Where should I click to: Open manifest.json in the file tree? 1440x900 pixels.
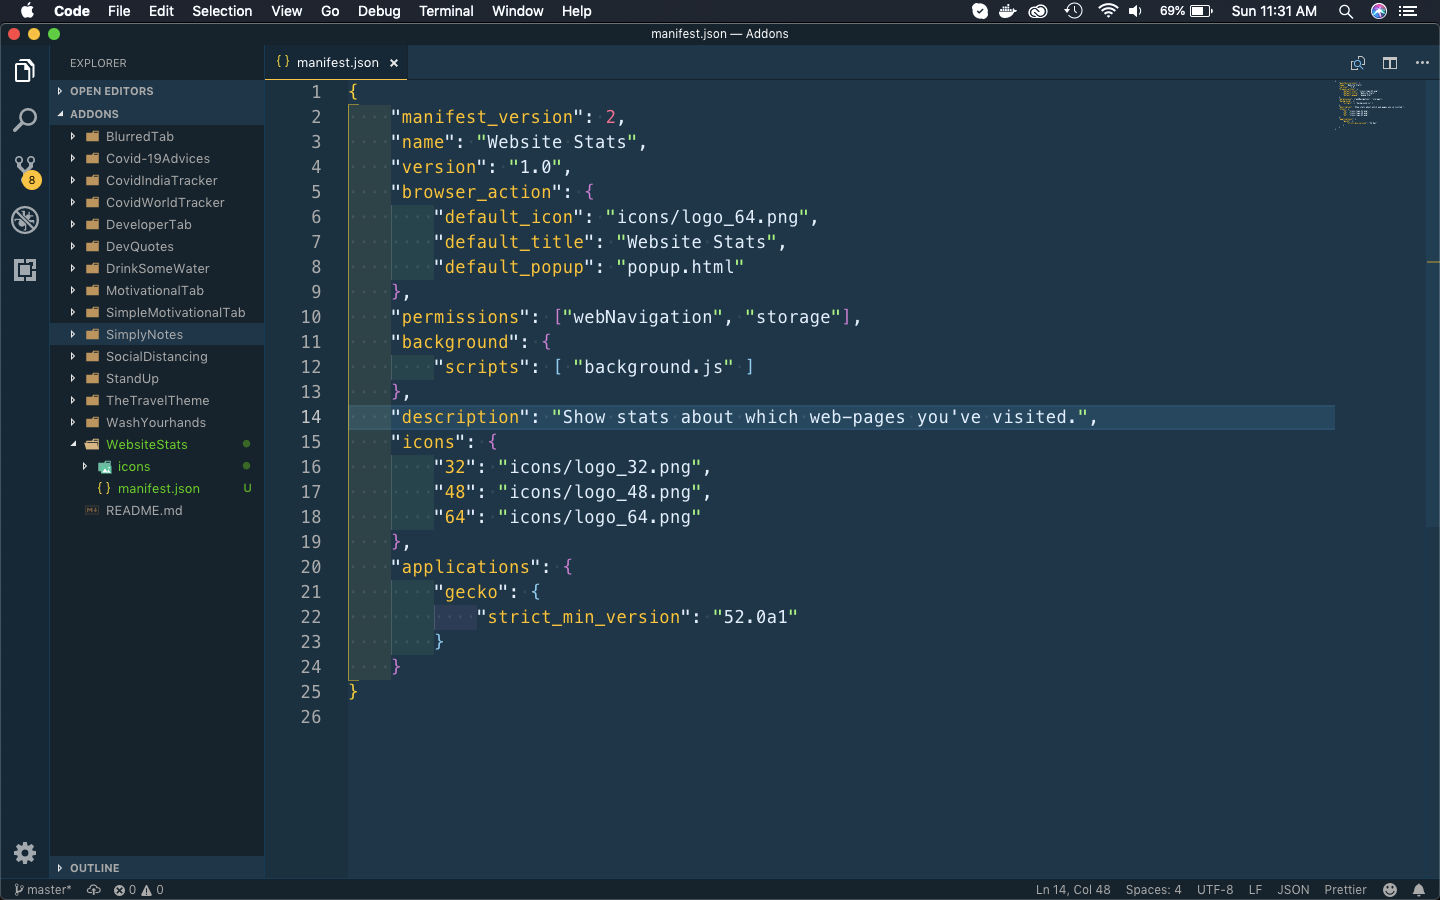[158, 488]
